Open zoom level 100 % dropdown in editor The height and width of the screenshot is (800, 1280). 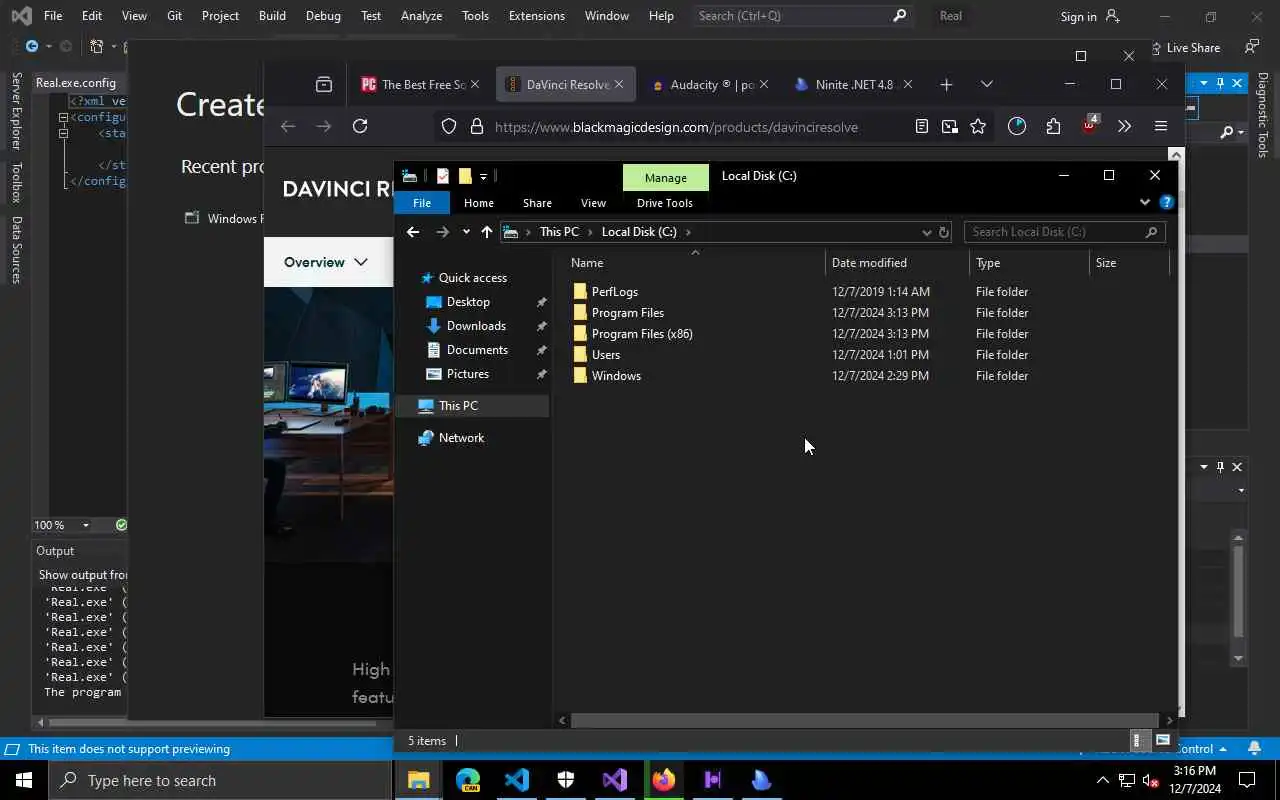tap(85, 525)
